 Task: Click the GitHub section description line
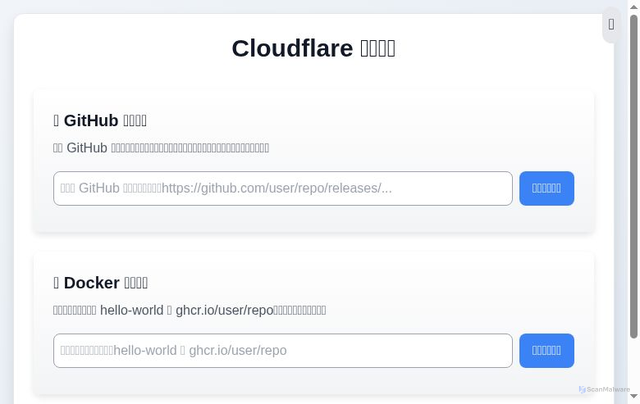pos(161,148)
